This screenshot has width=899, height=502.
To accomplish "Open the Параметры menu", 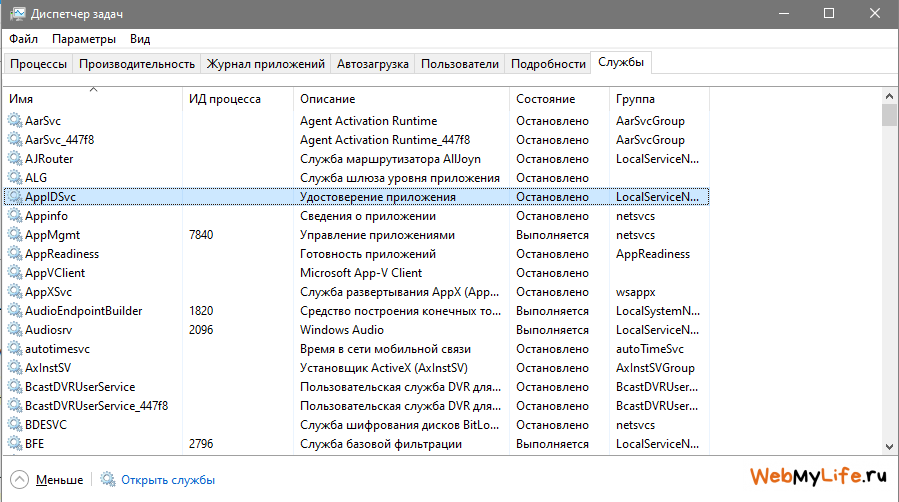I will coord(84,39).
